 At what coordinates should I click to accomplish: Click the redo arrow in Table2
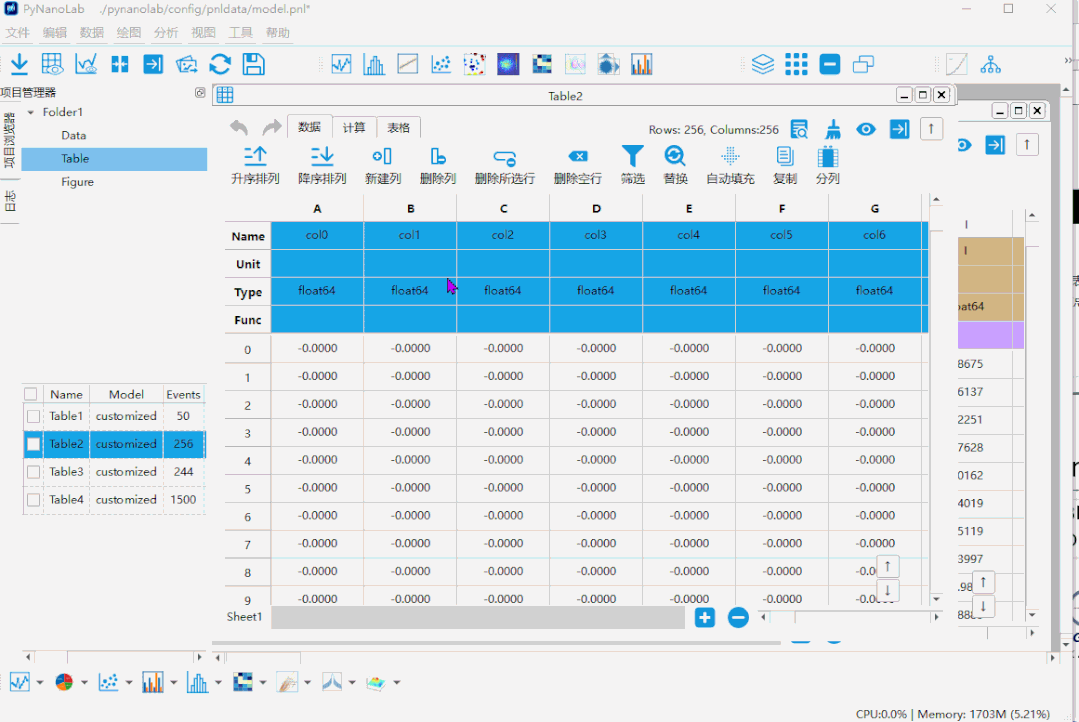[273, 127]
